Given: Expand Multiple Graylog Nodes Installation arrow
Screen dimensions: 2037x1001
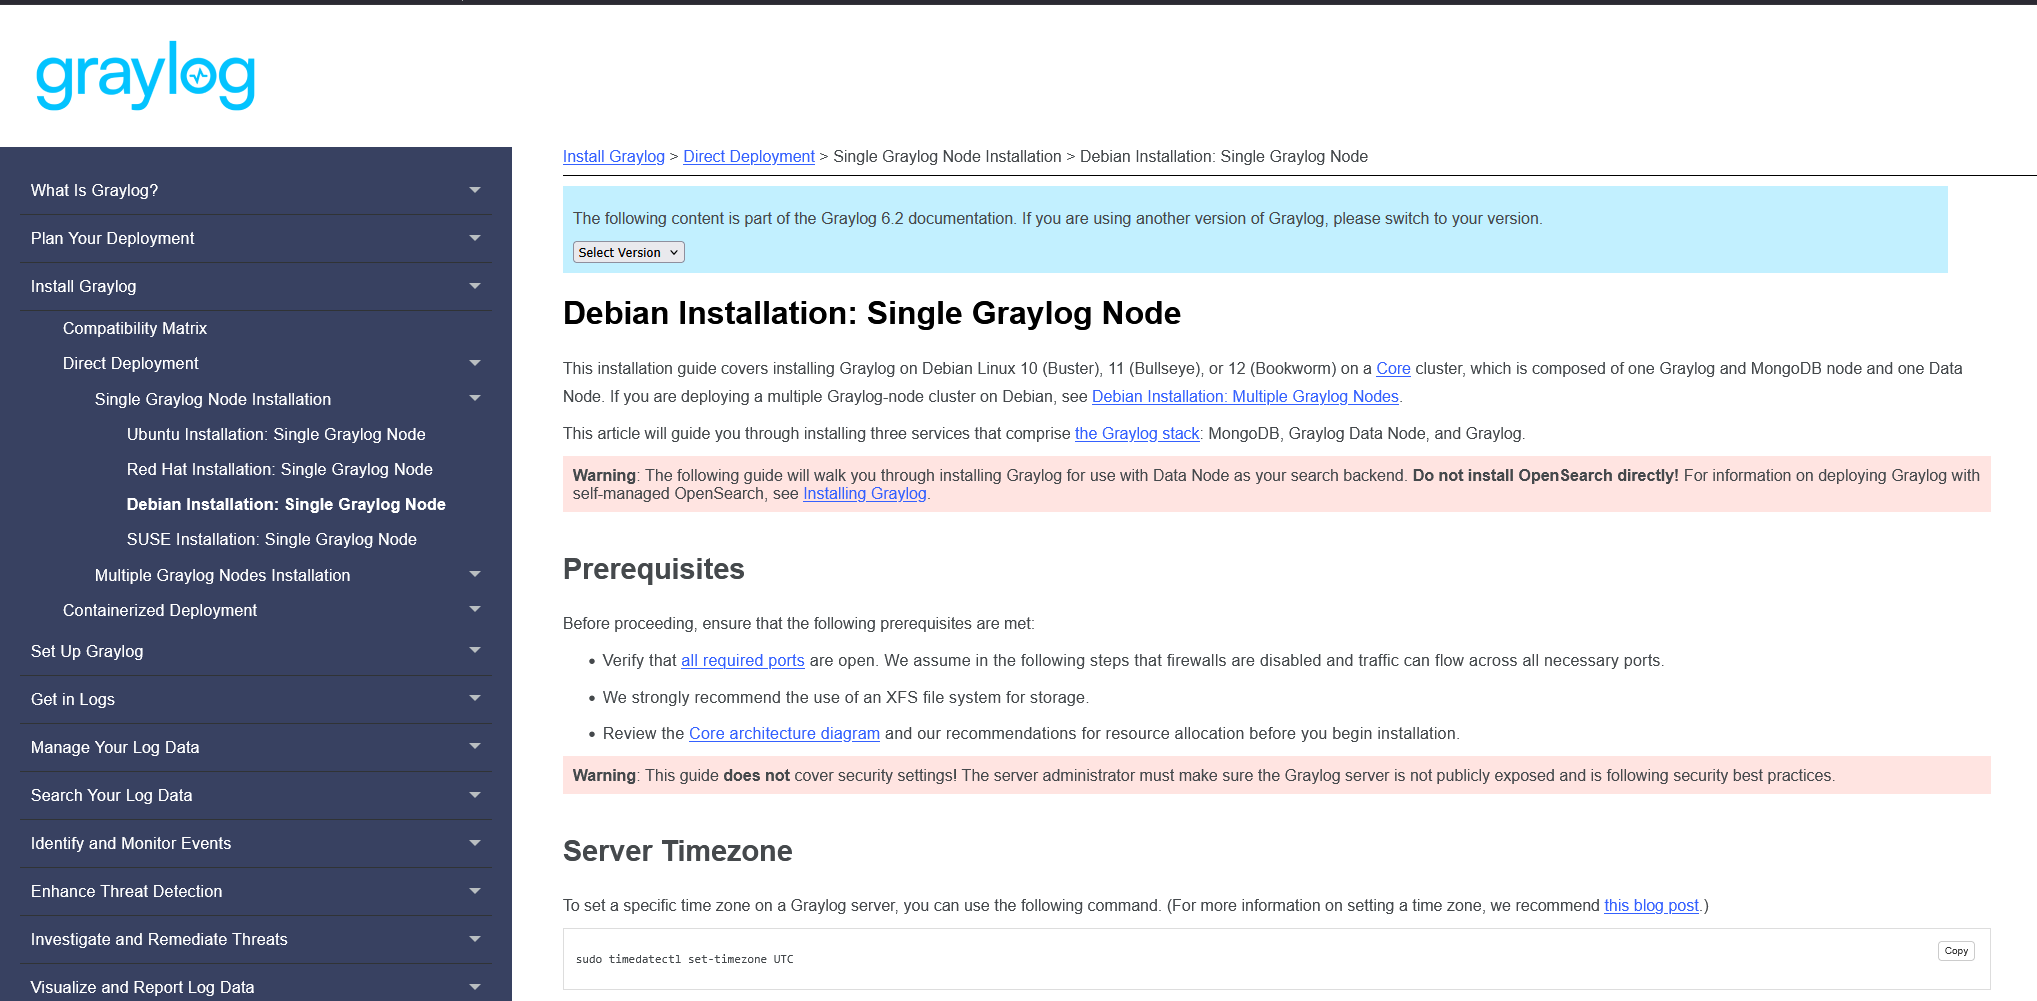Looking at the screenshot, I should coord(475,574).
